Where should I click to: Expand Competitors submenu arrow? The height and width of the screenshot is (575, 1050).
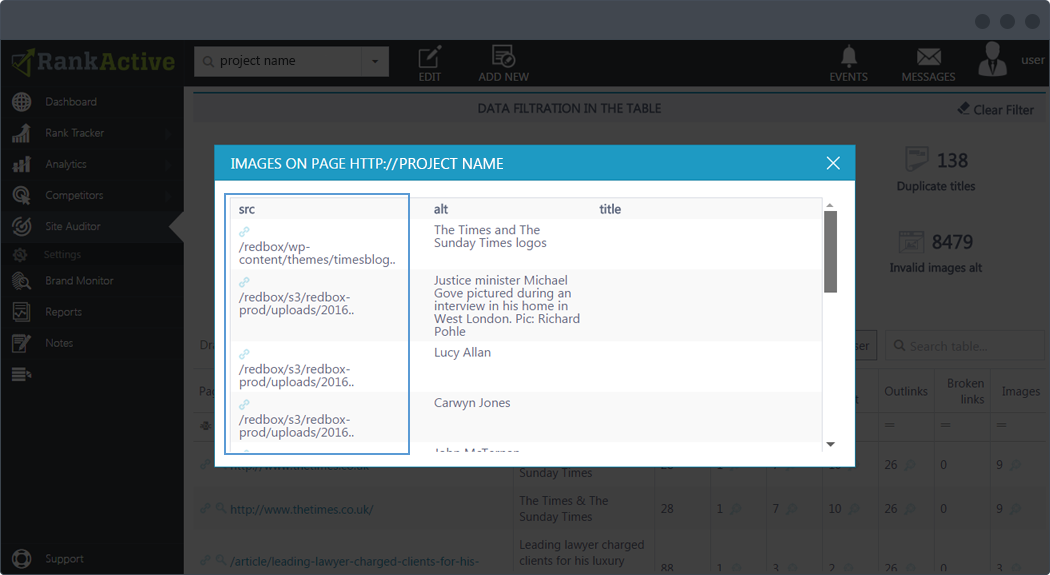coord(168,195)
